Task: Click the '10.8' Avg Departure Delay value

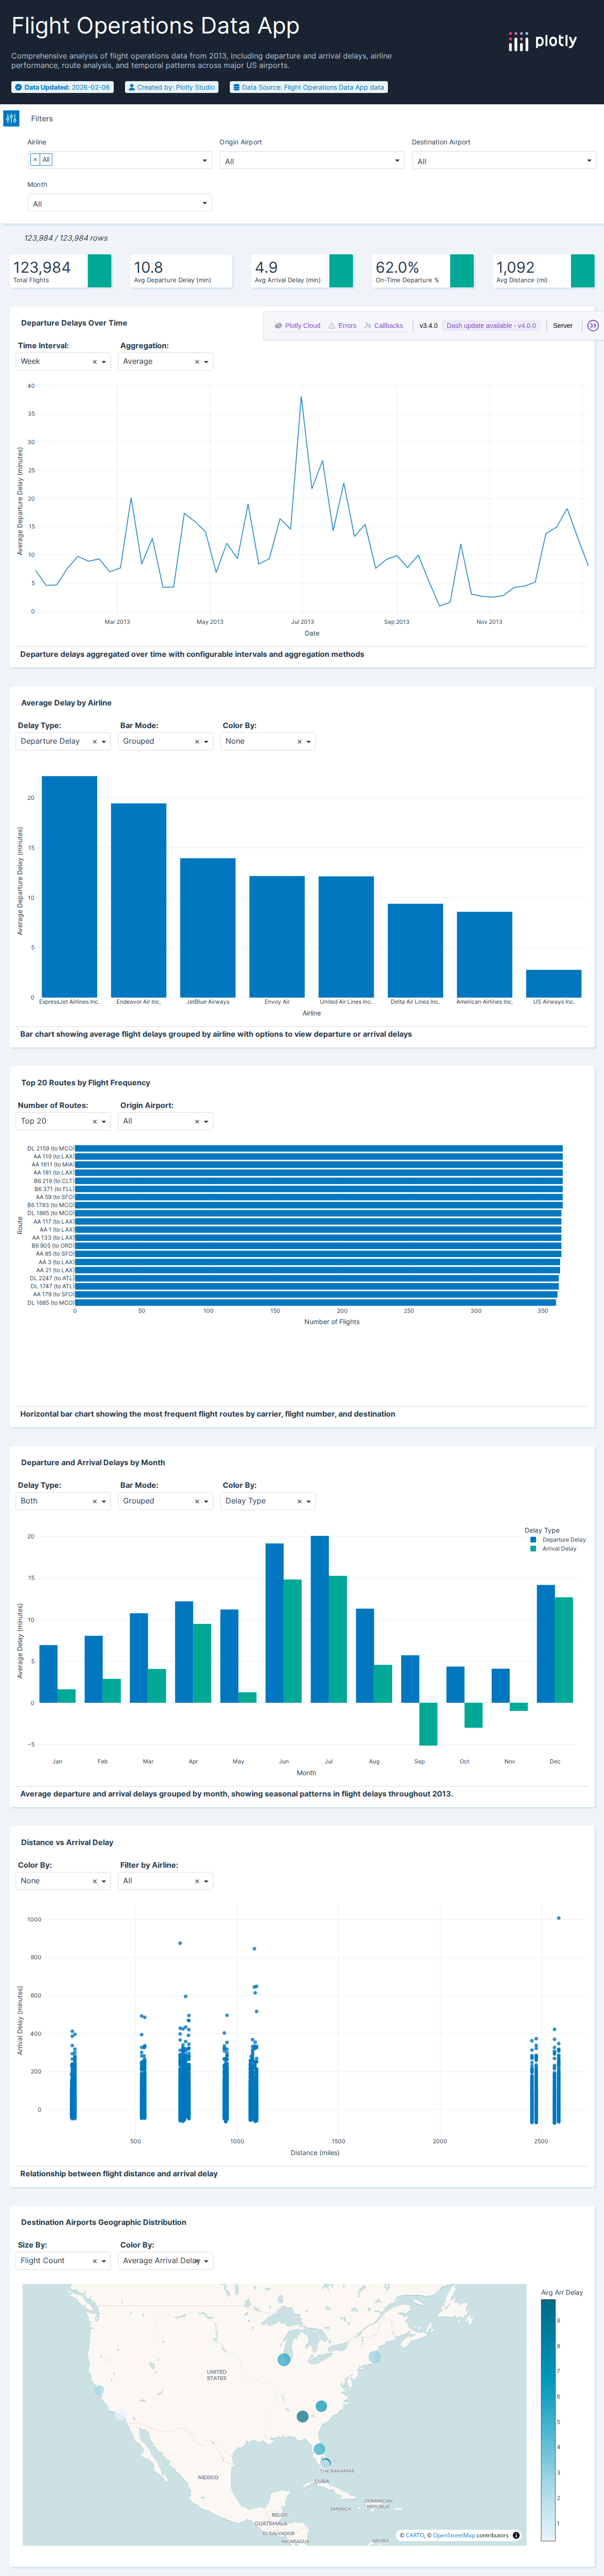Action: (x=148, y=267)
